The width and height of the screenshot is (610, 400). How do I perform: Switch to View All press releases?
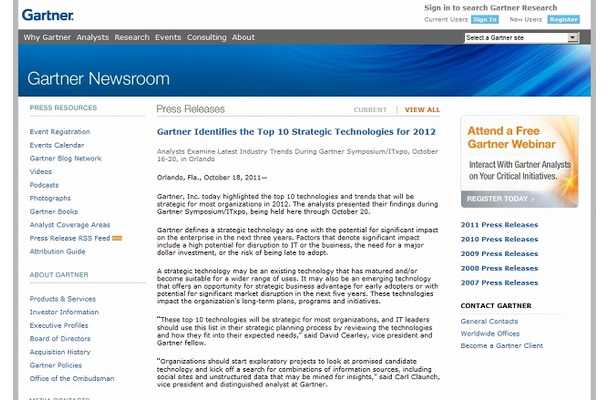[422, 110]
